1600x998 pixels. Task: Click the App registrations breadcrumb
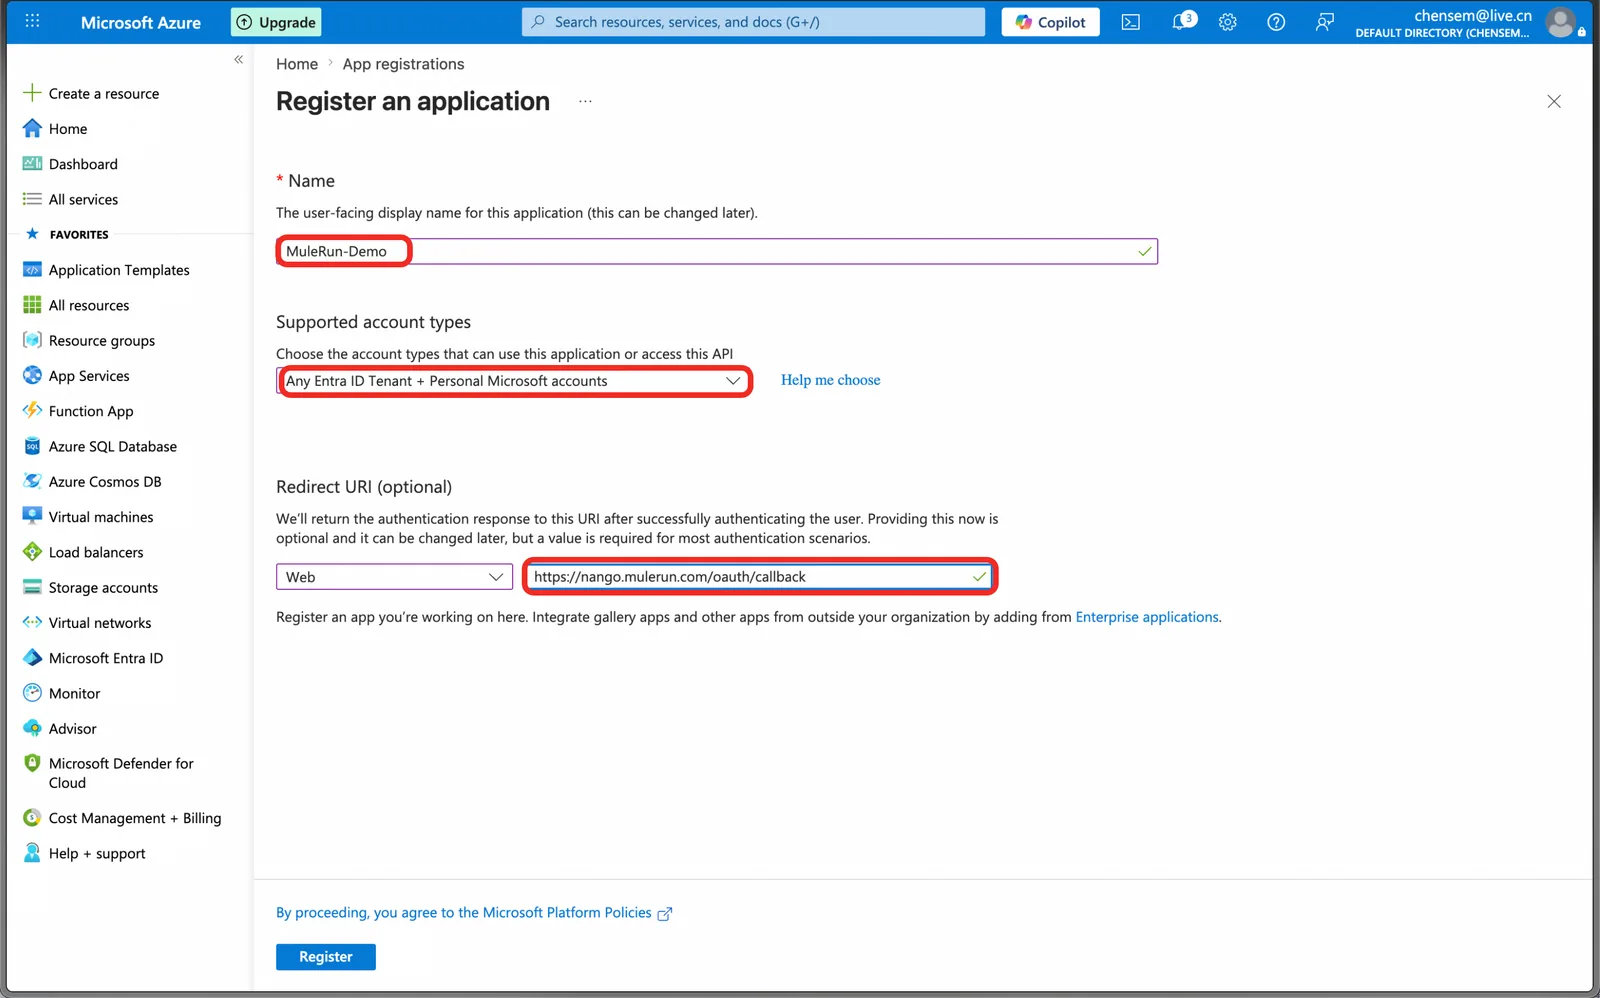point(403,64)
